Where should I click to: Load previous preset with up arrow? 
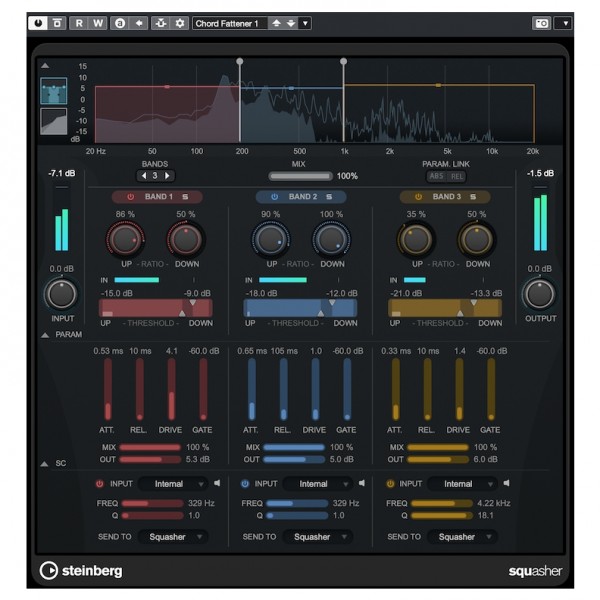[276, 23]
